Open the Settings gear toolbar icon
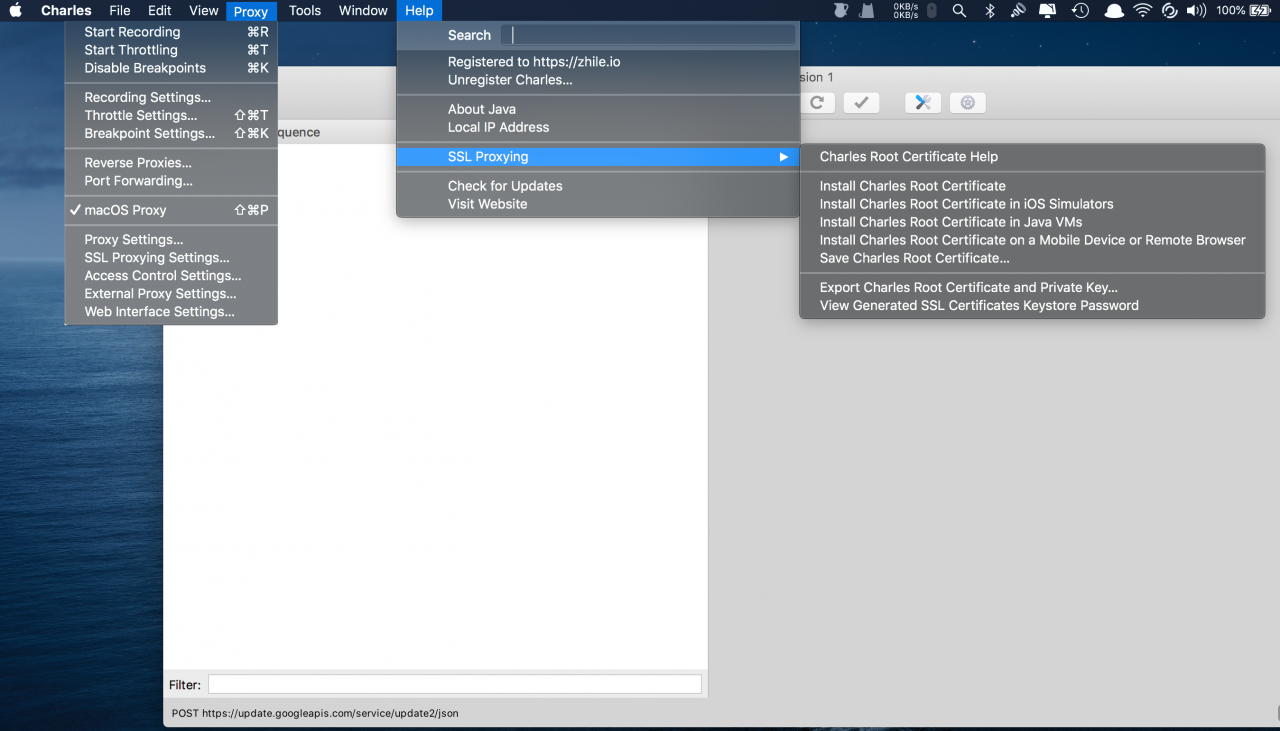 click(x=968, y=103)
